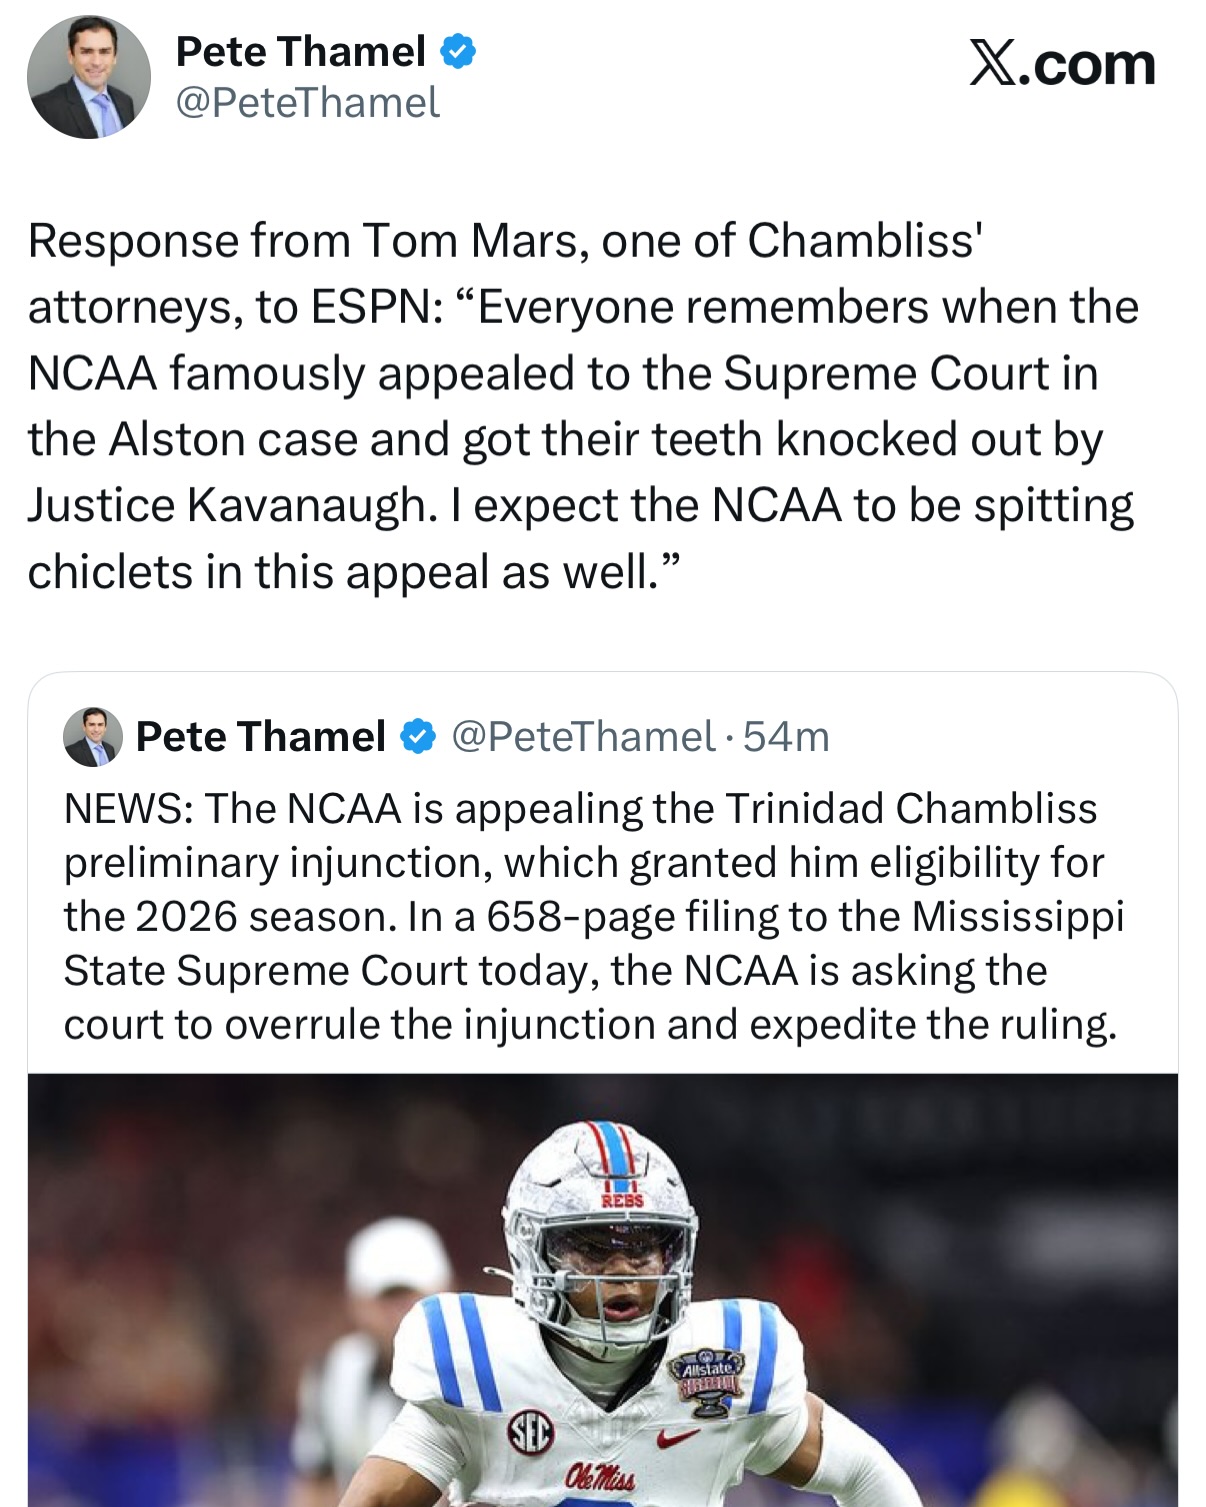
Task: Select the "Justice Kavanaugh" text in tweet
Action: (x=232, y=505)
